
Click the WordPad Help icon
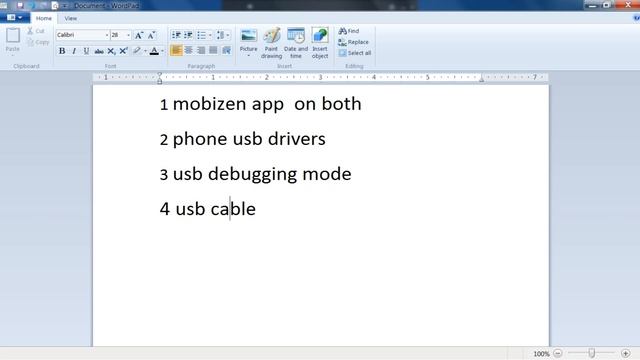636,18
